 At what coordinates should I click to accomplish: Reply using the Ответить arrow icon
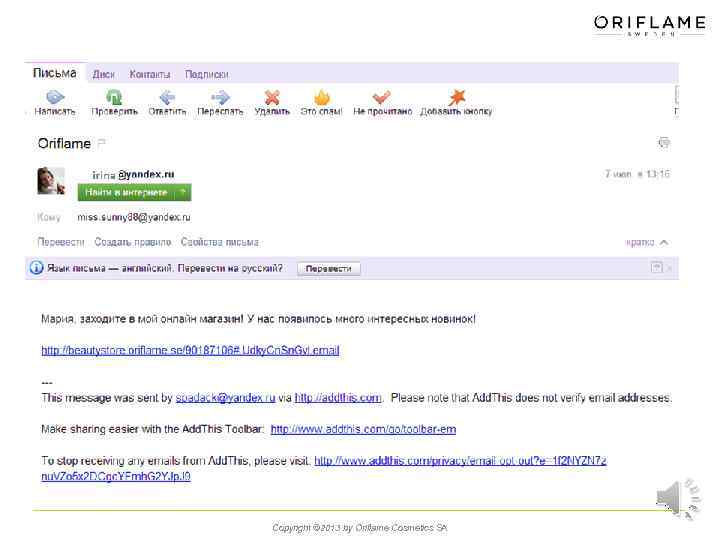167,97
